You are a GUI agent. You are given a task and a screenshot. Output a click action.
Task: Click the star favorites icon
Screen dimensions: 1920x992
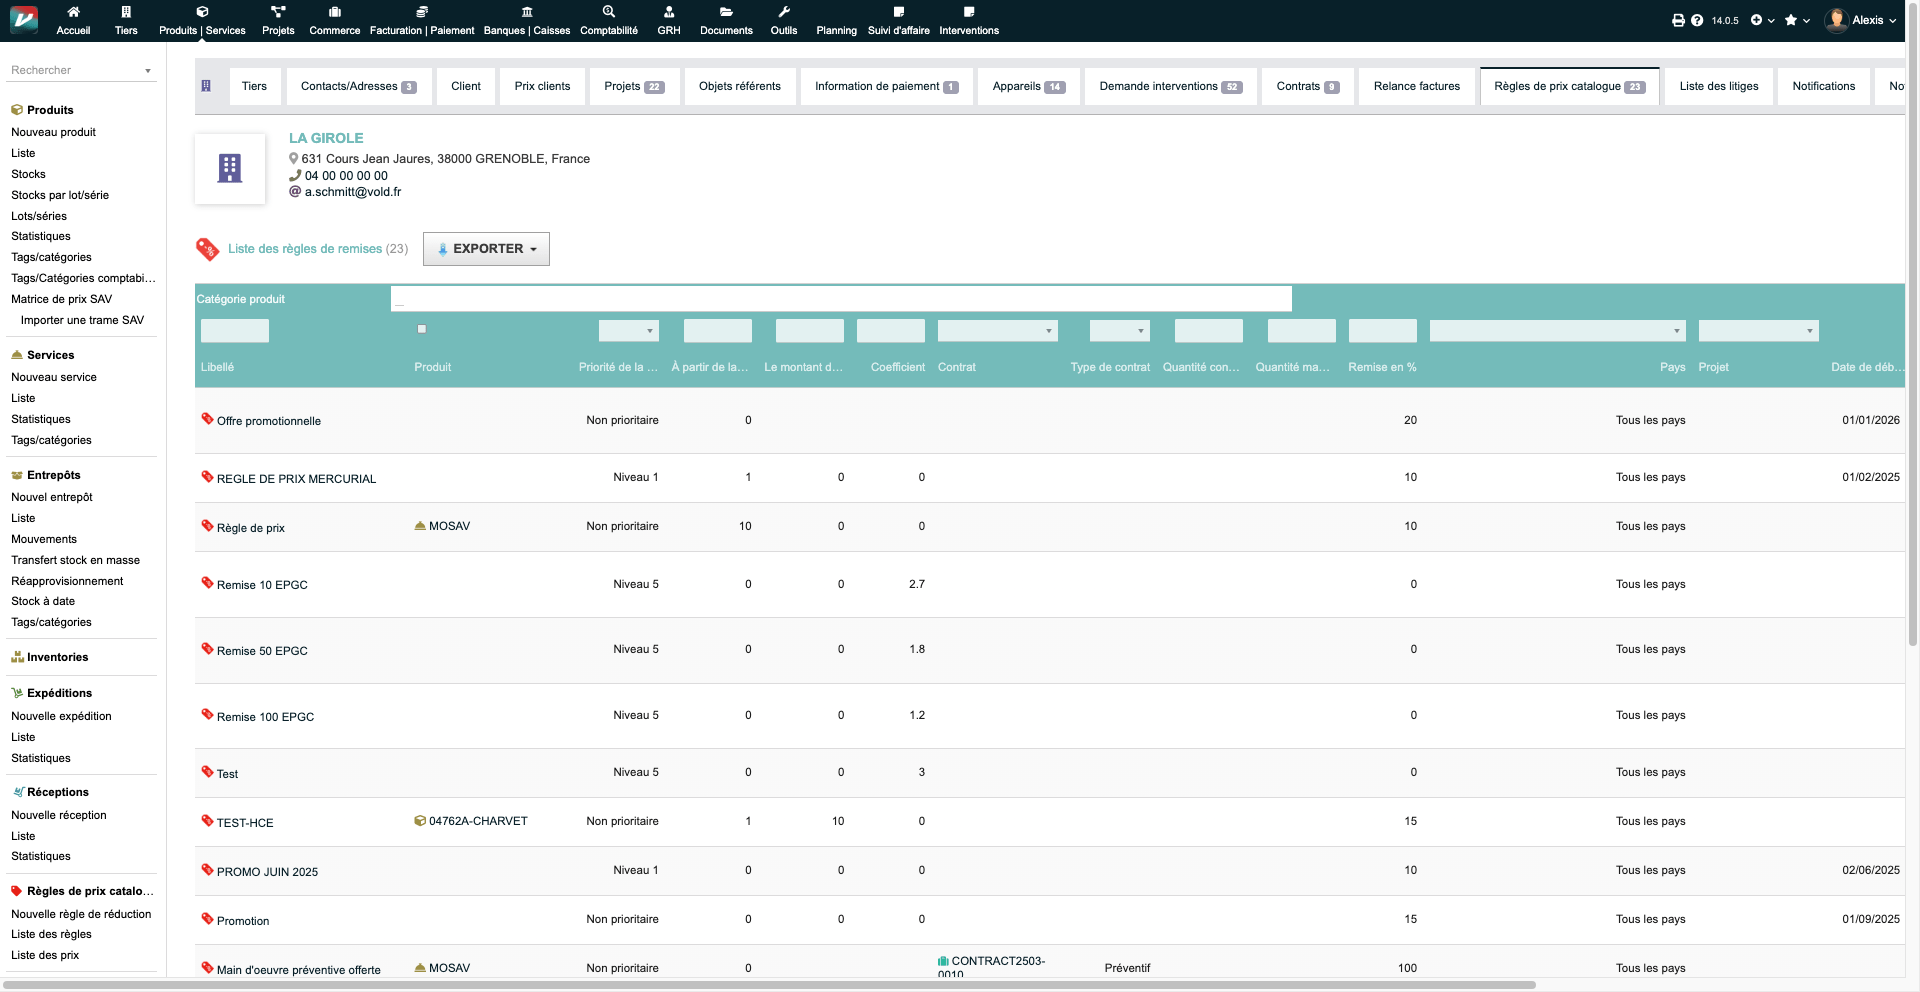1791,20
